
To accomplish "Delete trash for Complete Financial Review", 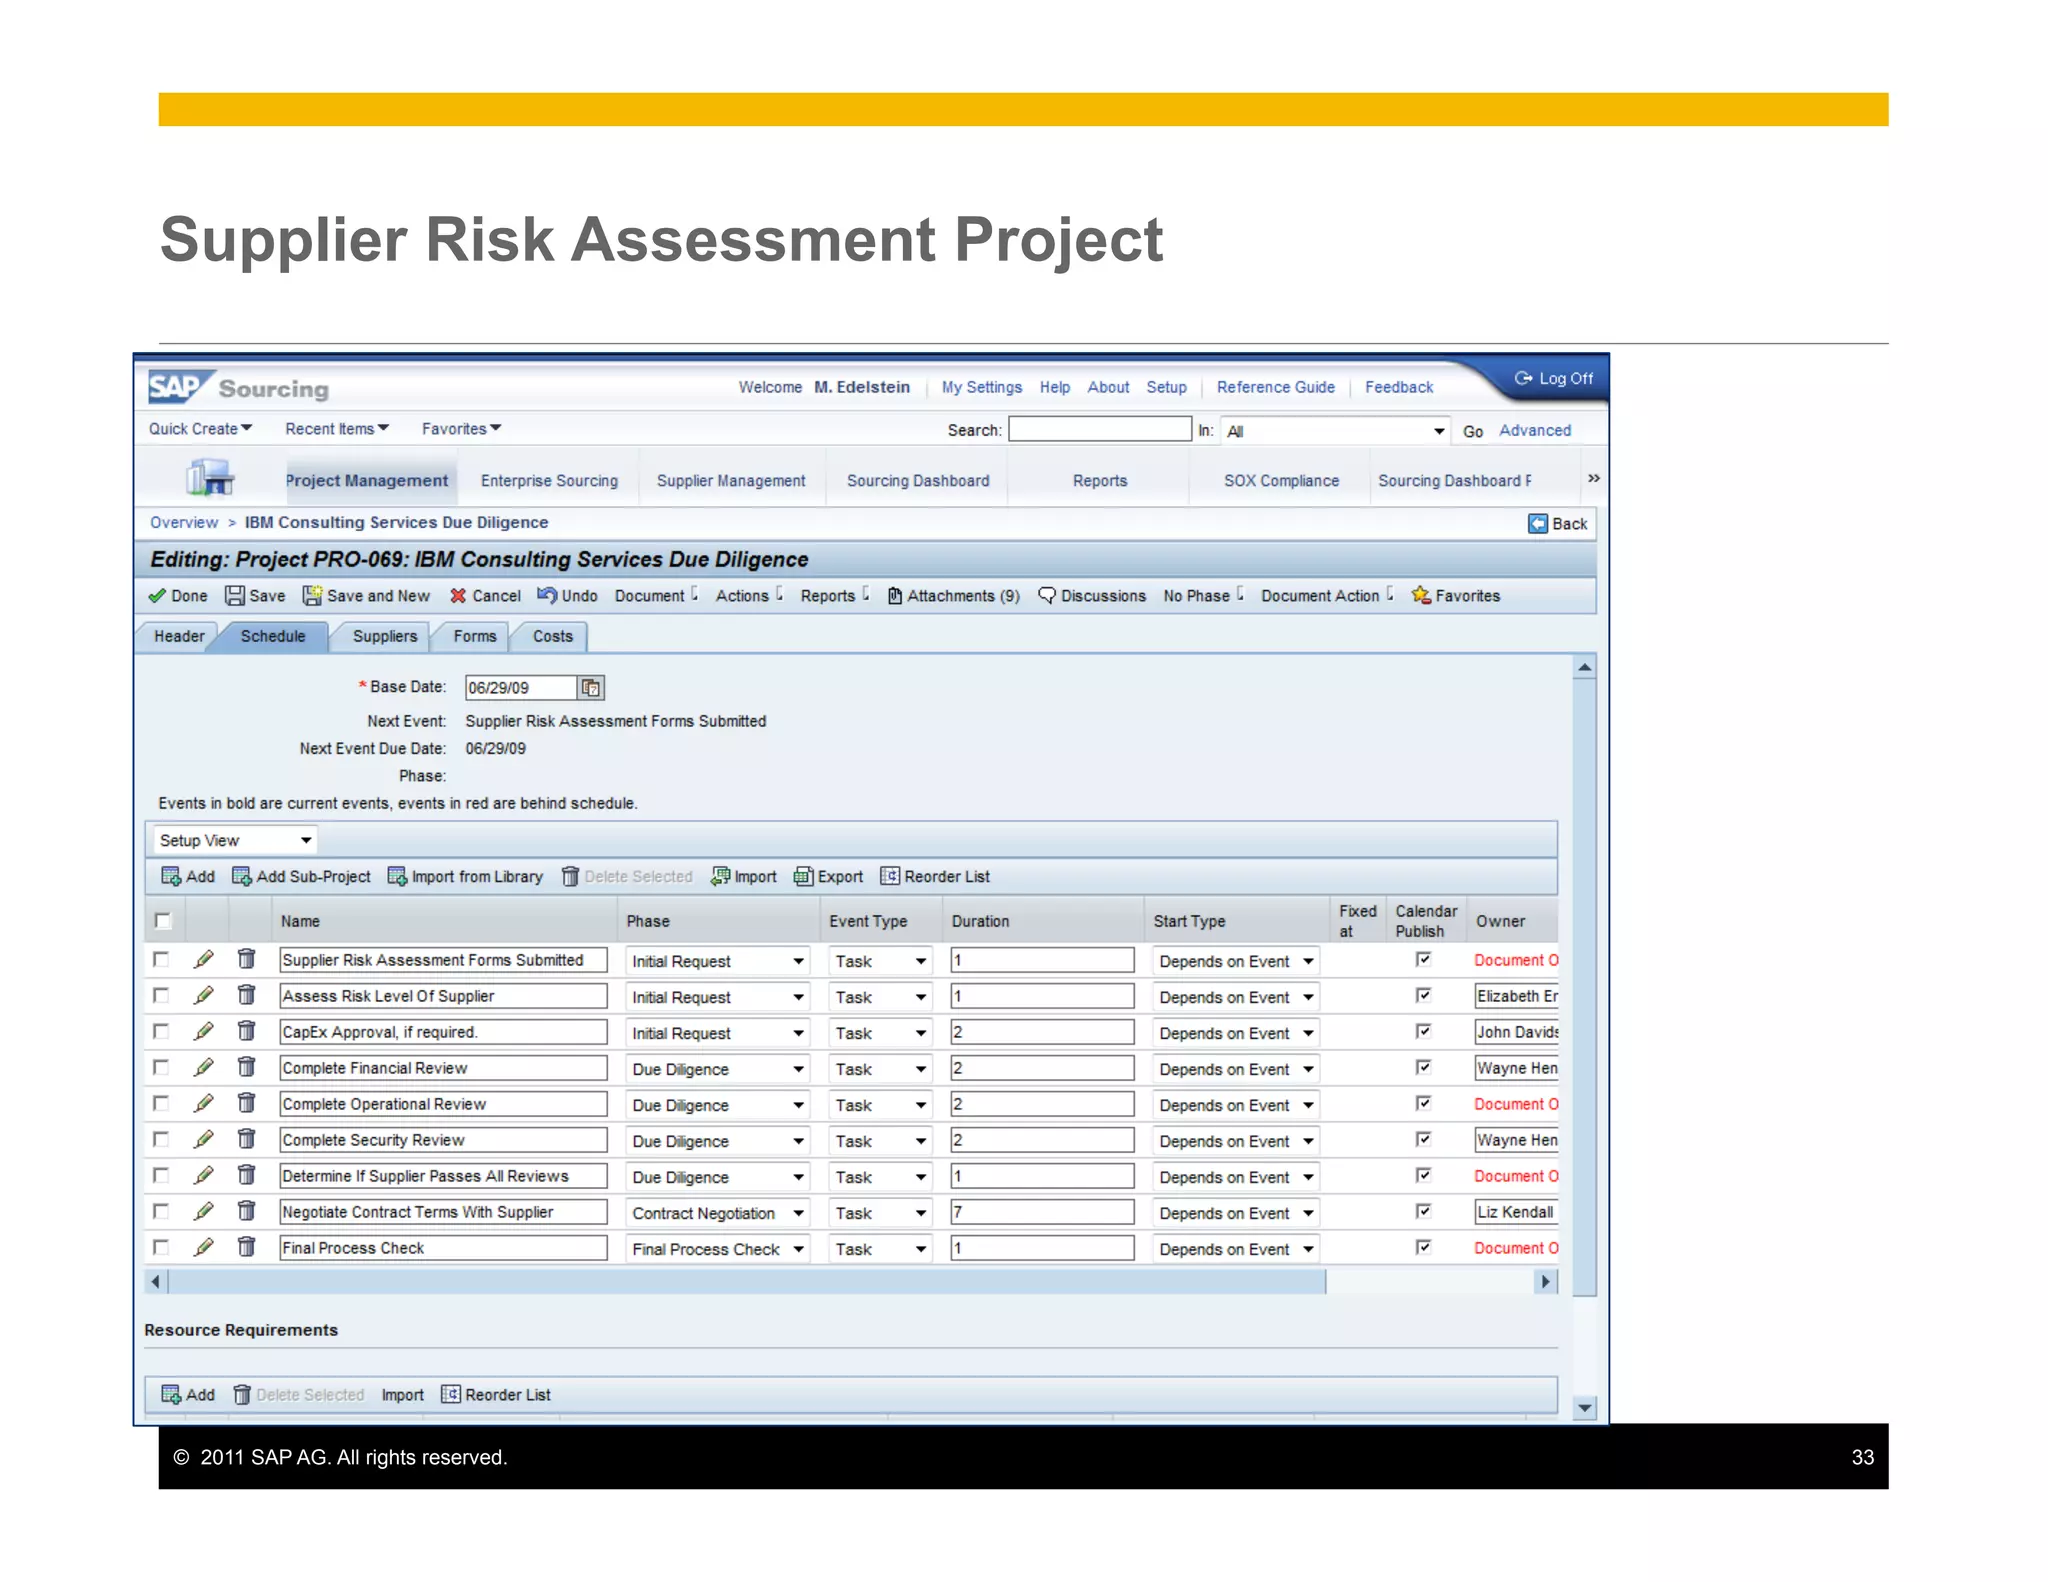I will 246,1067.
